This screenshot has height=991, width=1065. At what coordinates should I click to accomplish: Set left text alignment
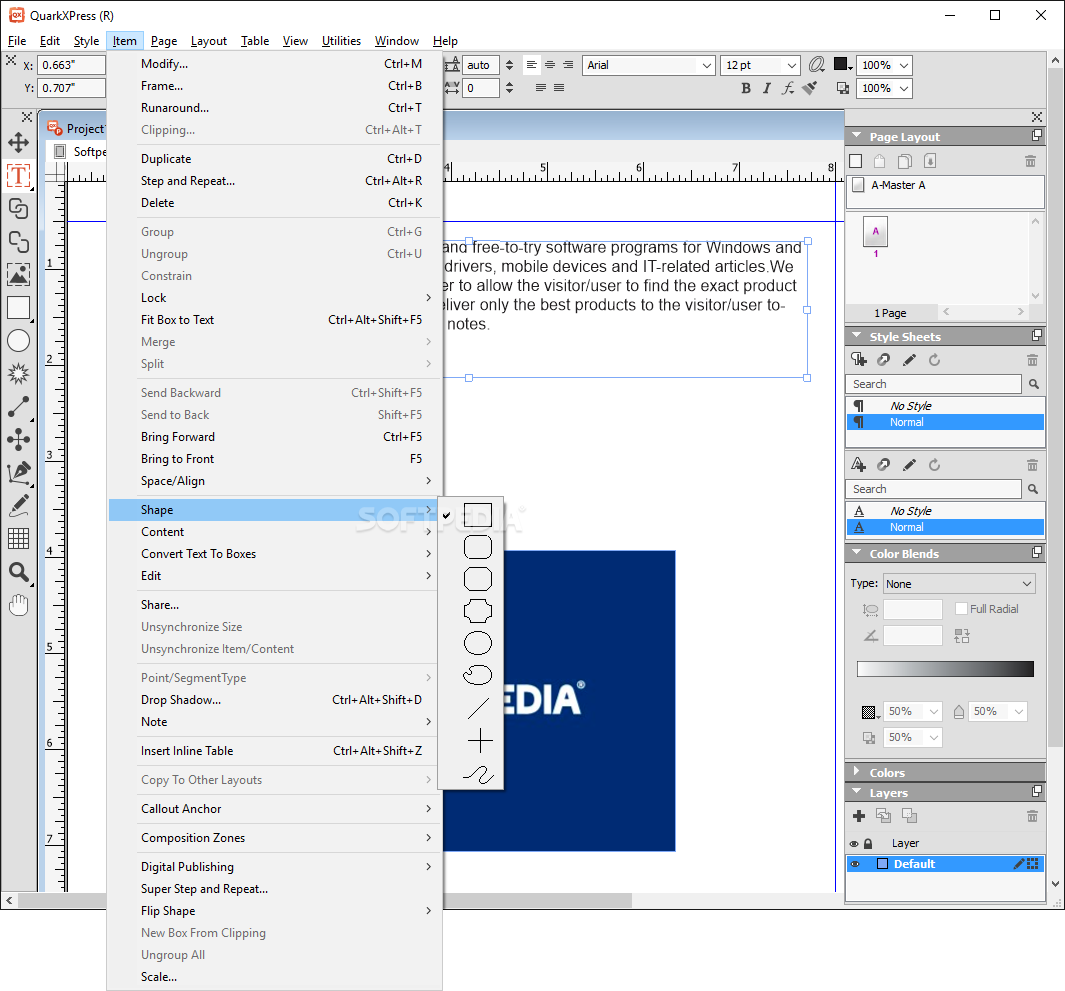click(x=532, y=65)
